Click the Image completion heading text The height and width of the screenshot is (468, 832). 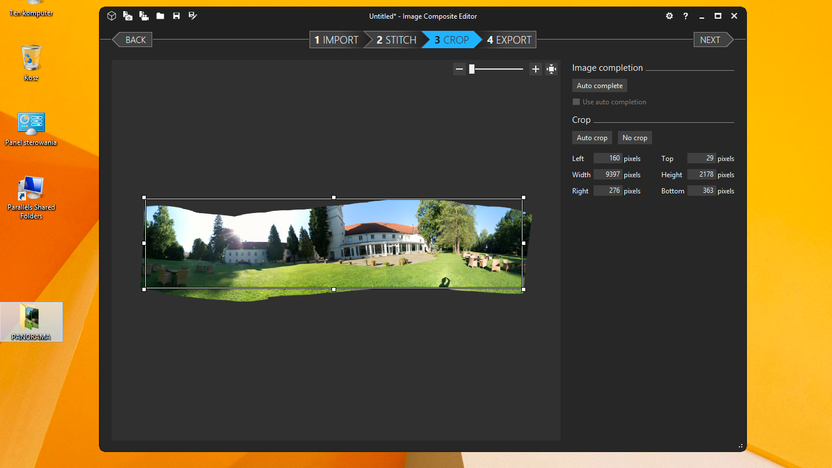(x=607, y=68)
